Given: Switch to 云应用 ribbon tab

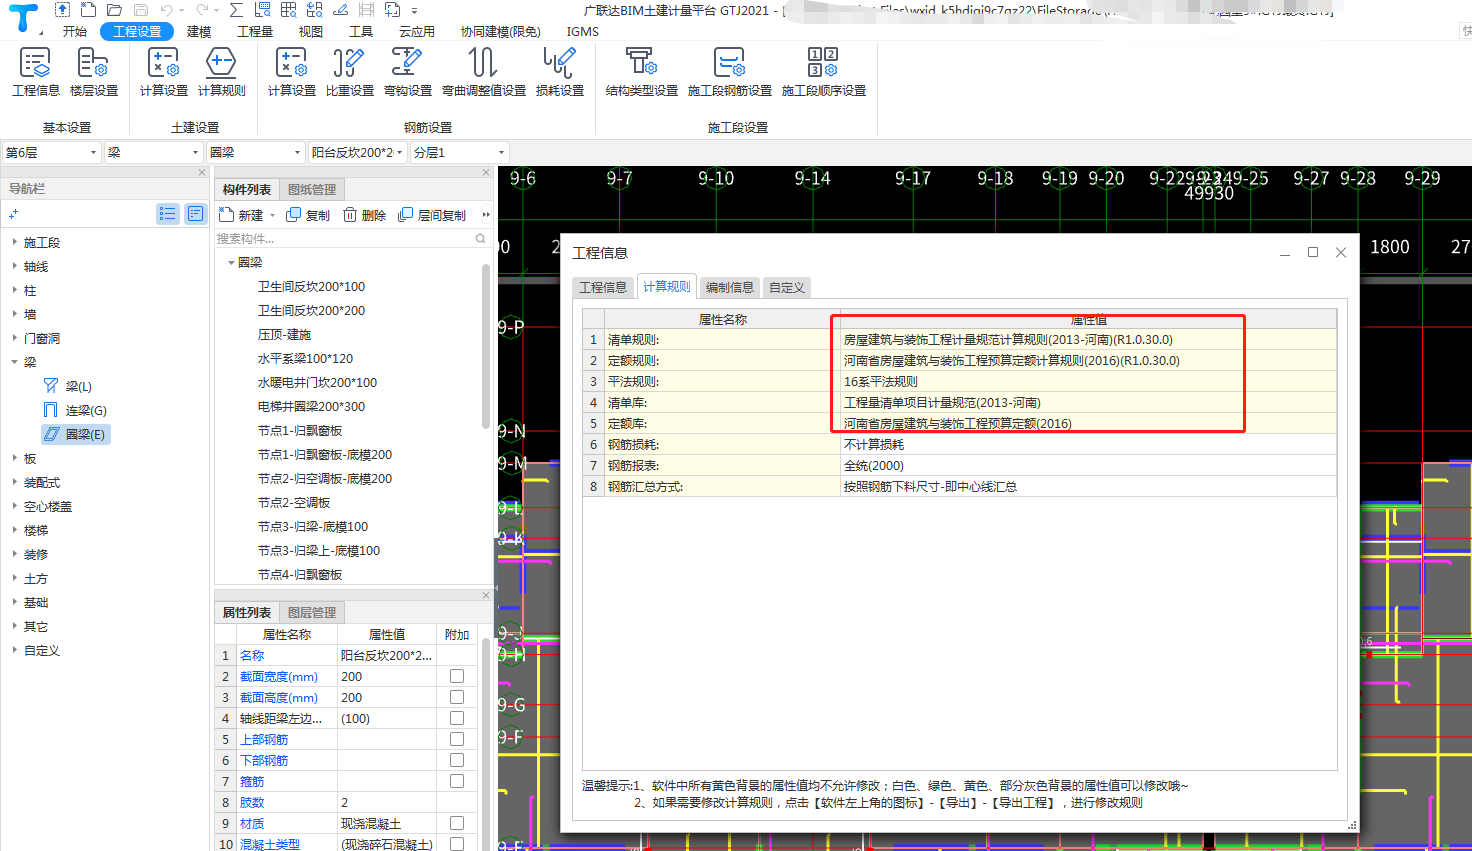Looking at the screenshot, I should [x=417, y=32].
